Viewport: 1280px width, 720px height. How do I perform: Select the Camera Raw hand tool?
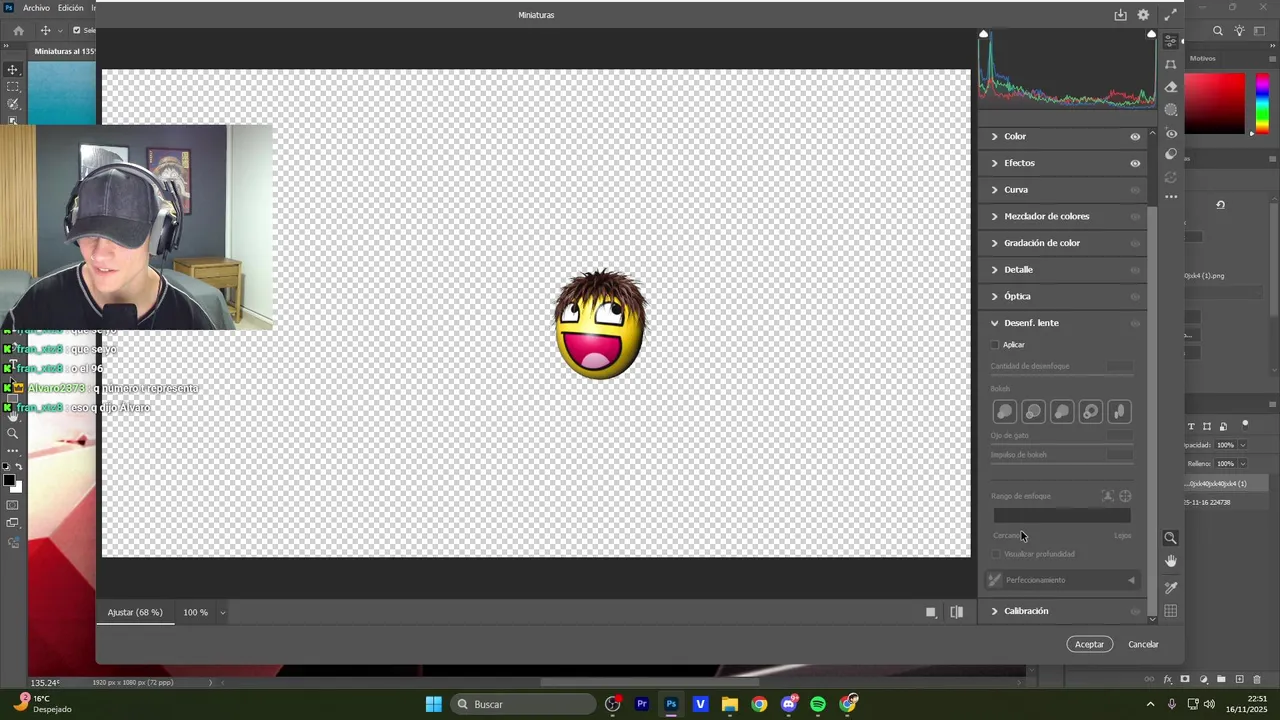[1171, 561]
